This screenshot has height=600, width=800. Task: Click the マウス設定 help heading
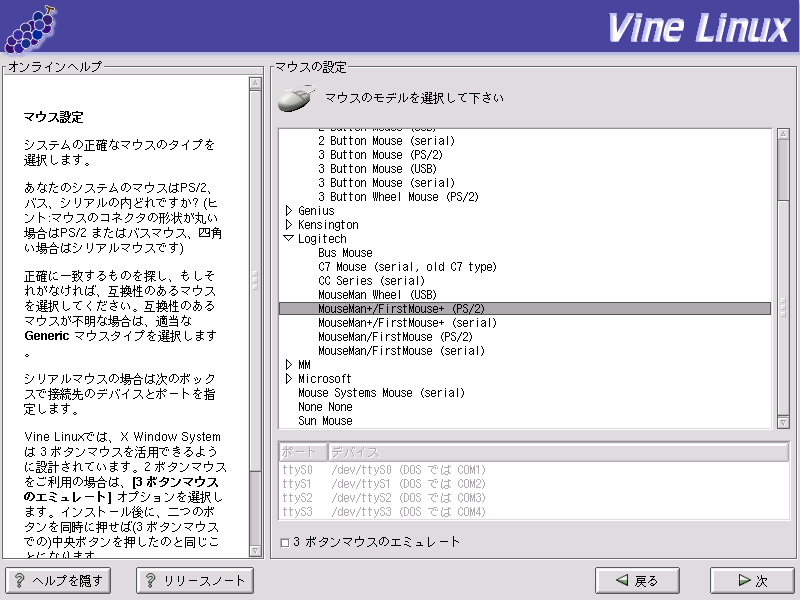pyautogui.click(x=54, y=117)
